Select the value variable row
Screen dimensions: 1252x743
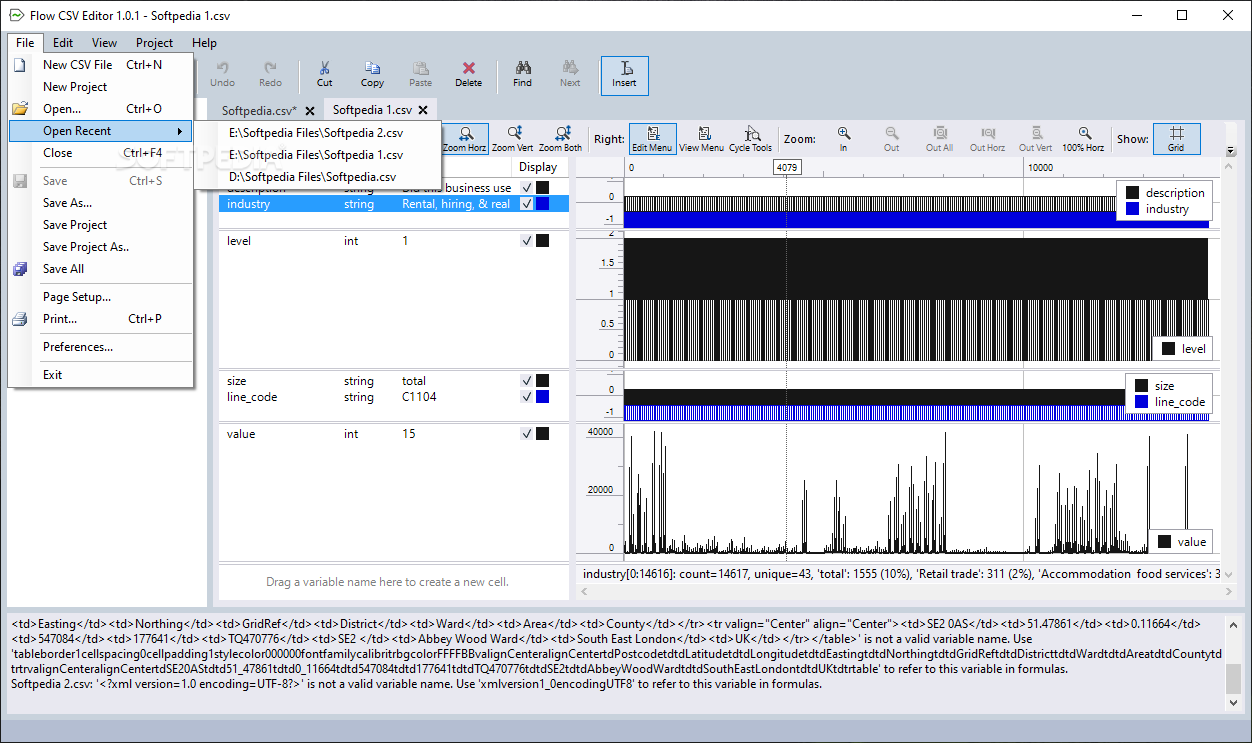(x=394, y=434)
